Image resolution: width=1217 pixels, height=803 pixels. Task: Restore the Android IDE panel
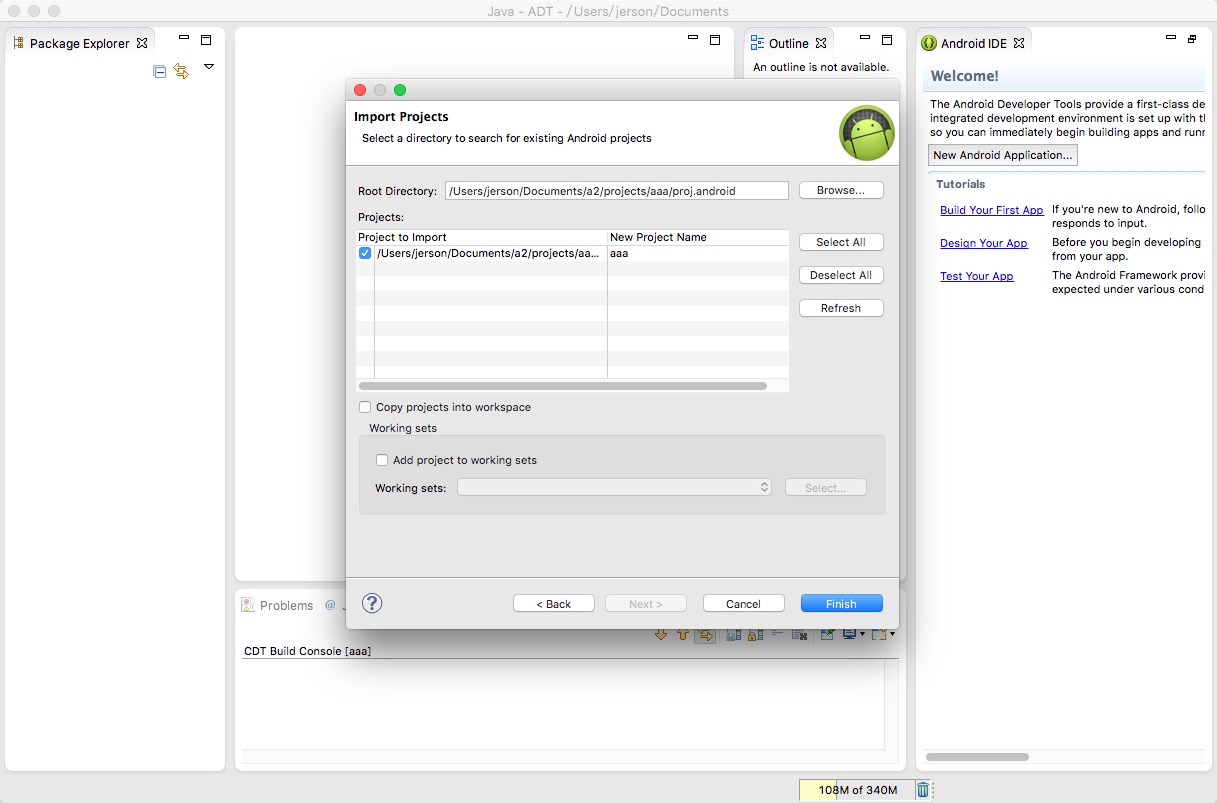coord(1192,40)
